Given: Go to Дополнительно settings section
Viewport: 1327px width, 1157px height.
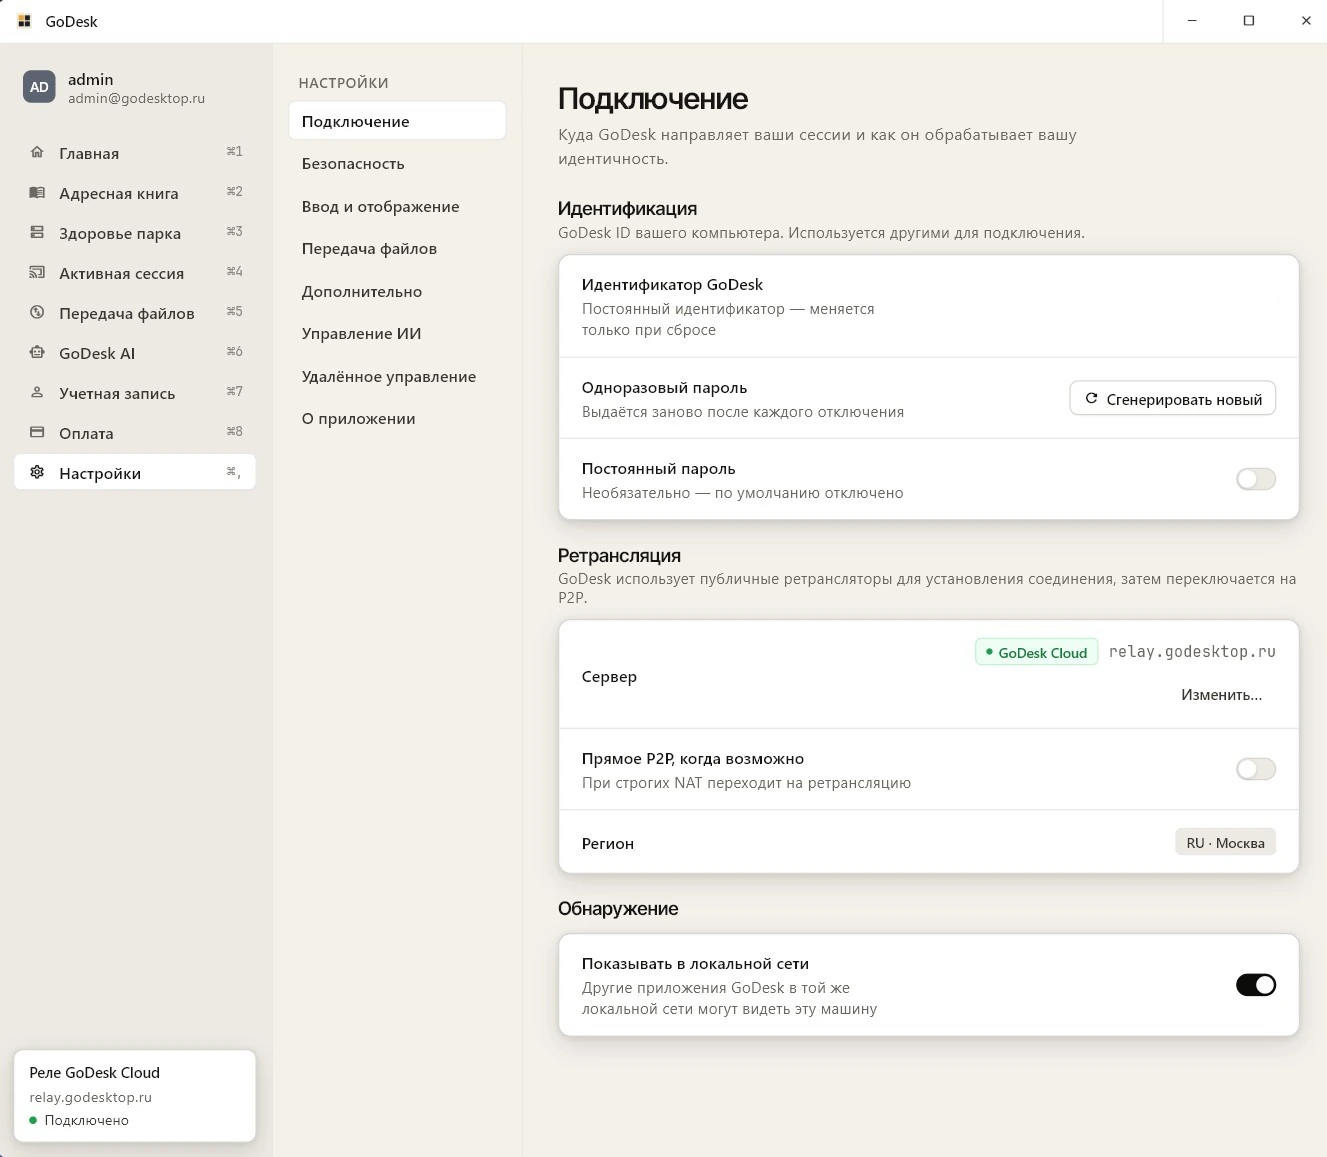Looking at the screenshot, I should (x=397, y=291).
